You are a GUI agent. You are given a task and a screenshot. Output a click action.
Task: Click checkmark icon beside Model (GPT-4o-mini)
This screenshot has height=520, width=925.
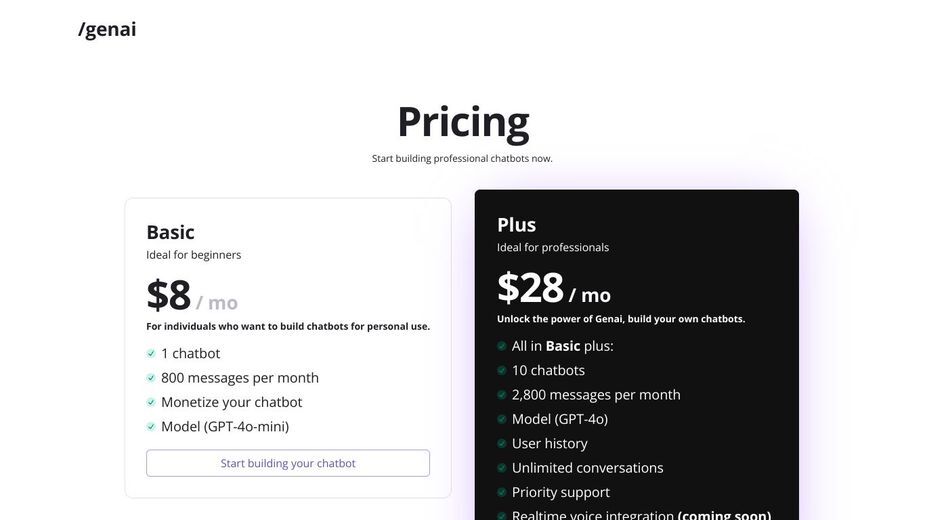click(x=151, y=427)
